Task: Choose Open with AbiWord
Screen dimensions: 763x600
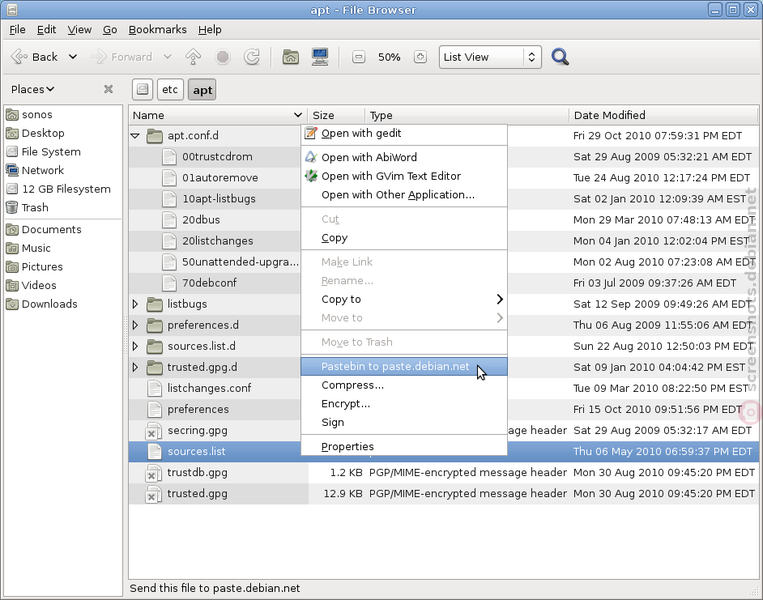Action: click(x=404, y=157)
